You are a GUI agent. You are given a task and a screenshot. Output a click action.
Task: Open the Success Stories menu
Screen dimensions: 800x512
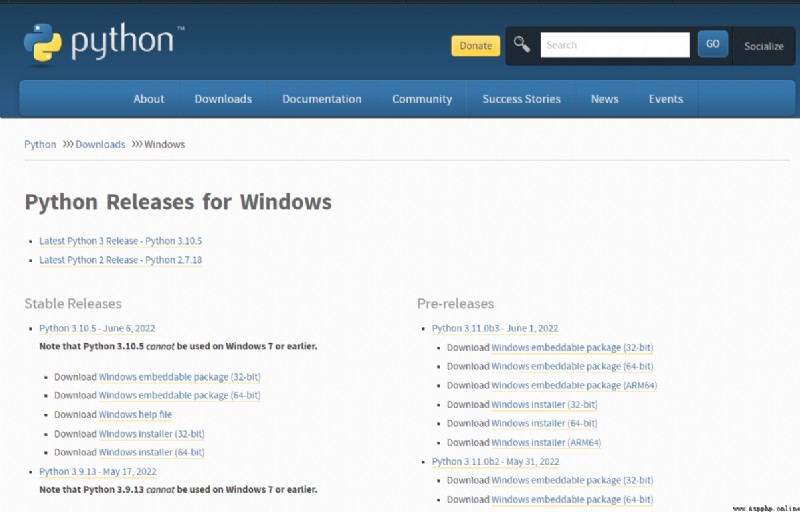[521, 99]
